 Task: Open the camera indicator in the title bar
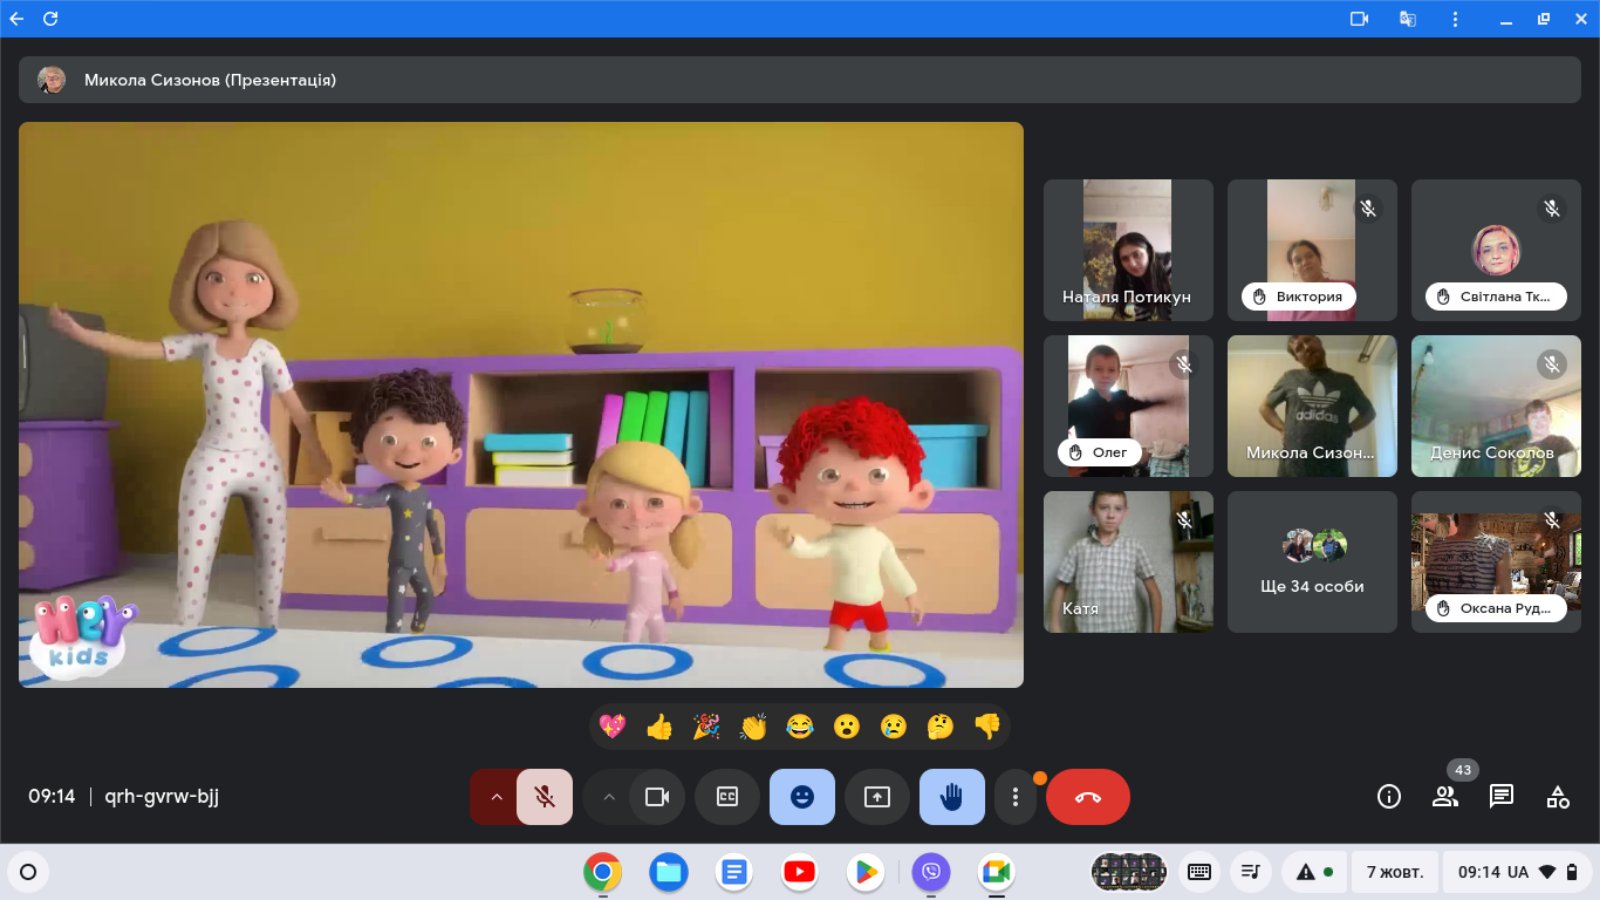pyautogui.click(x=1359, y=18)
